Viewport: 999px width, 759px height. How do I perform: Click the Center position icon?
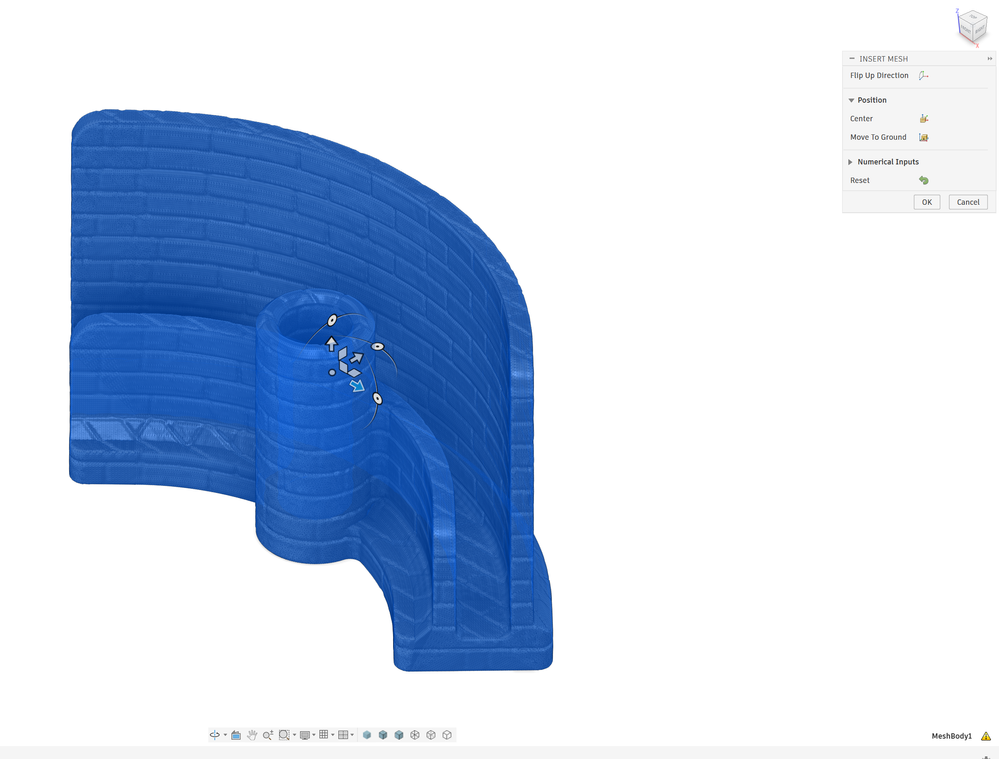coord(923,119)
